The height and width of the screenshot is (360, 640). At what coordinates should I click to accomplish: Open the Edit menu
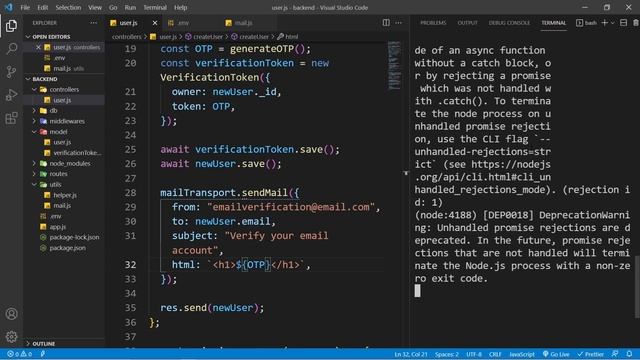point(42,7)
